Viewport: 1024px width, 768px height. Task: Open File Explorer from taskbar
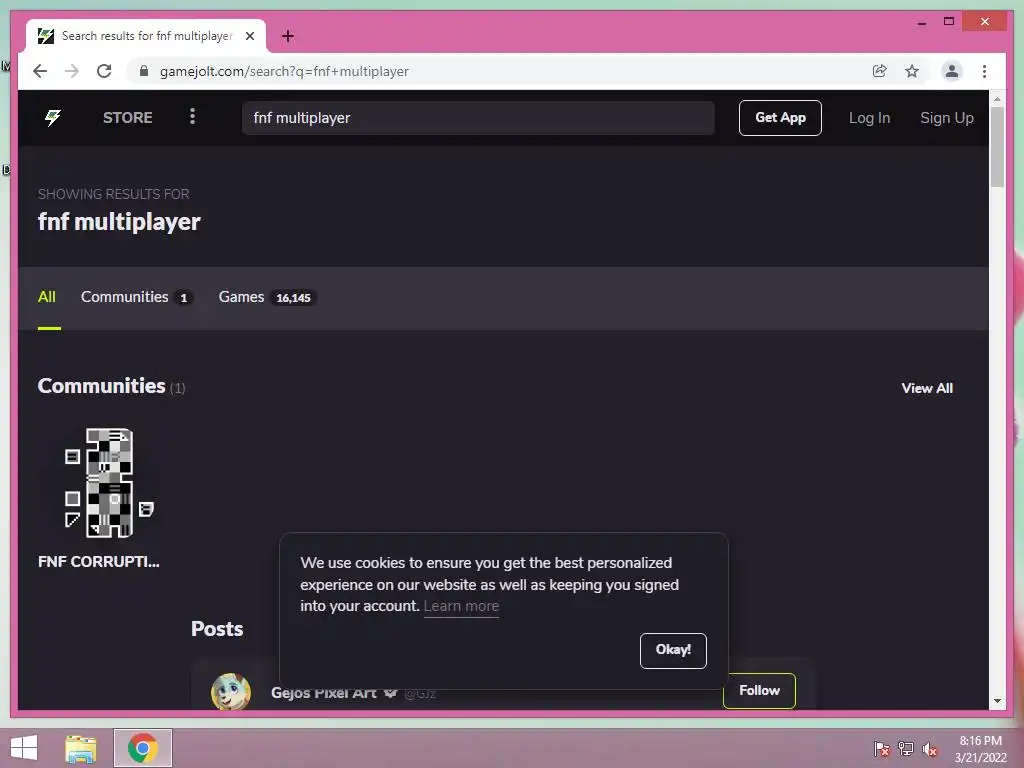coord(81,748)
